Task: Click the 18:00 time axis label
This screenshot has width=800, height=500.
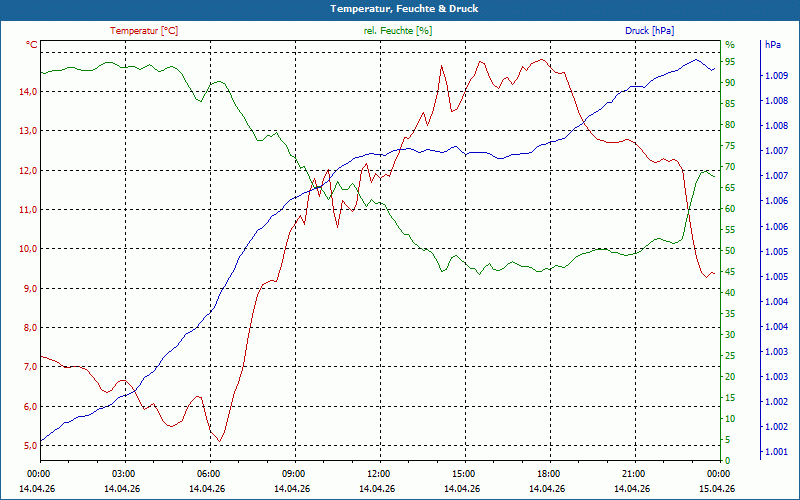Action: pos(547,474)
